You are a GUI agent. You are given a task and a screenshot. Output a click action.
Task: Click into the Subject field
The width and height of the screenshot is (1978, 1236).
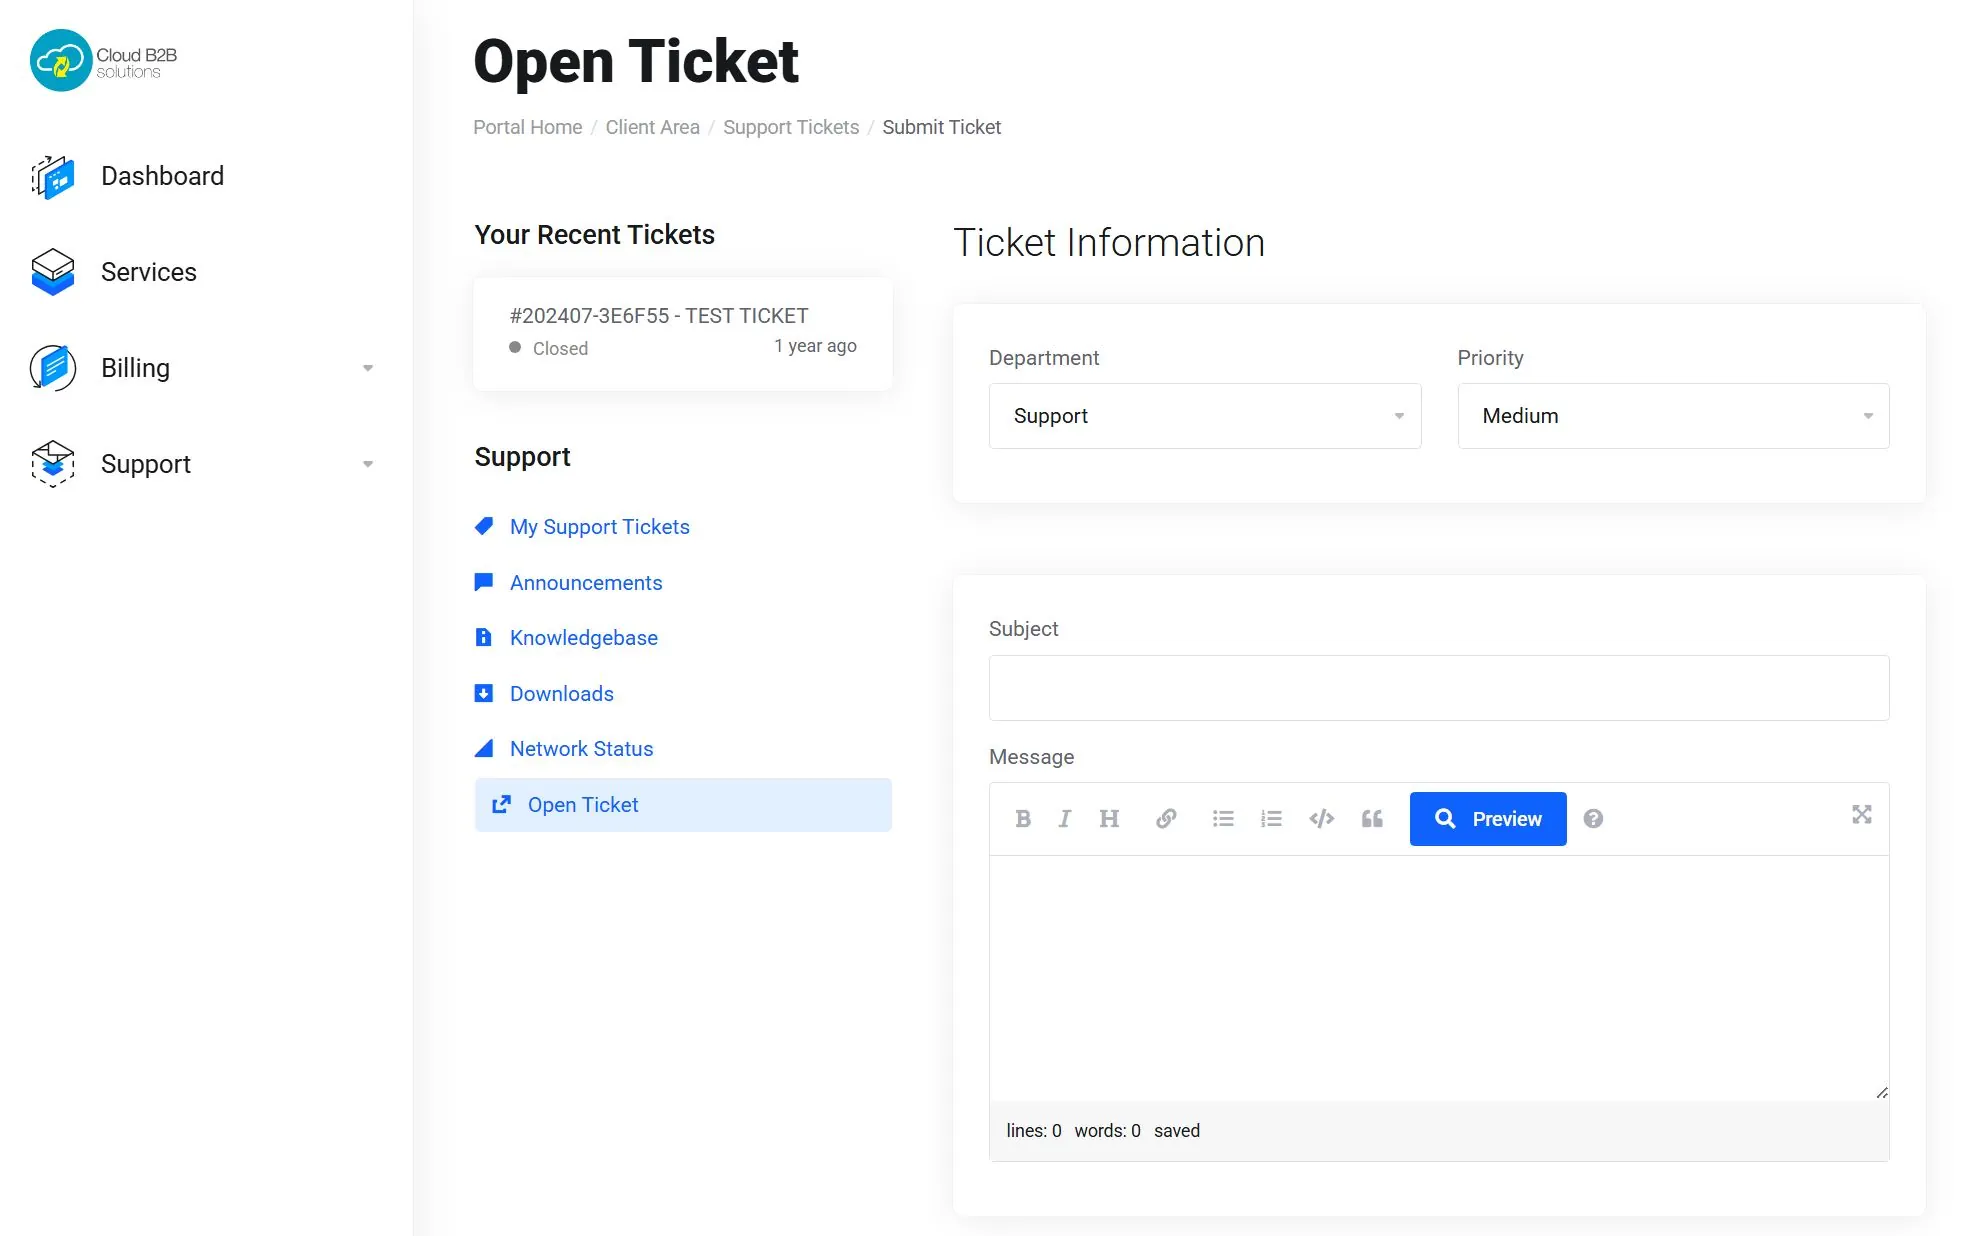pyautogui.click(x=1439, y=688)
